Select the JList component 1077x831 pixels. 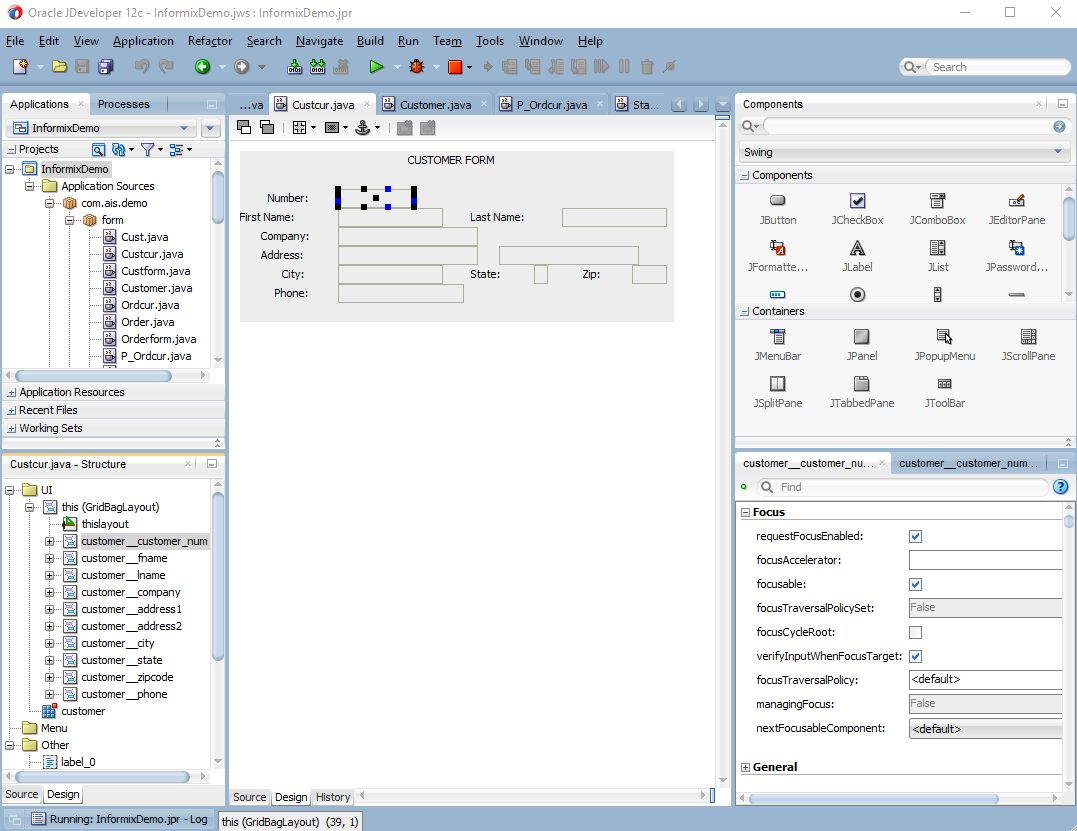[x=938, y=256]
